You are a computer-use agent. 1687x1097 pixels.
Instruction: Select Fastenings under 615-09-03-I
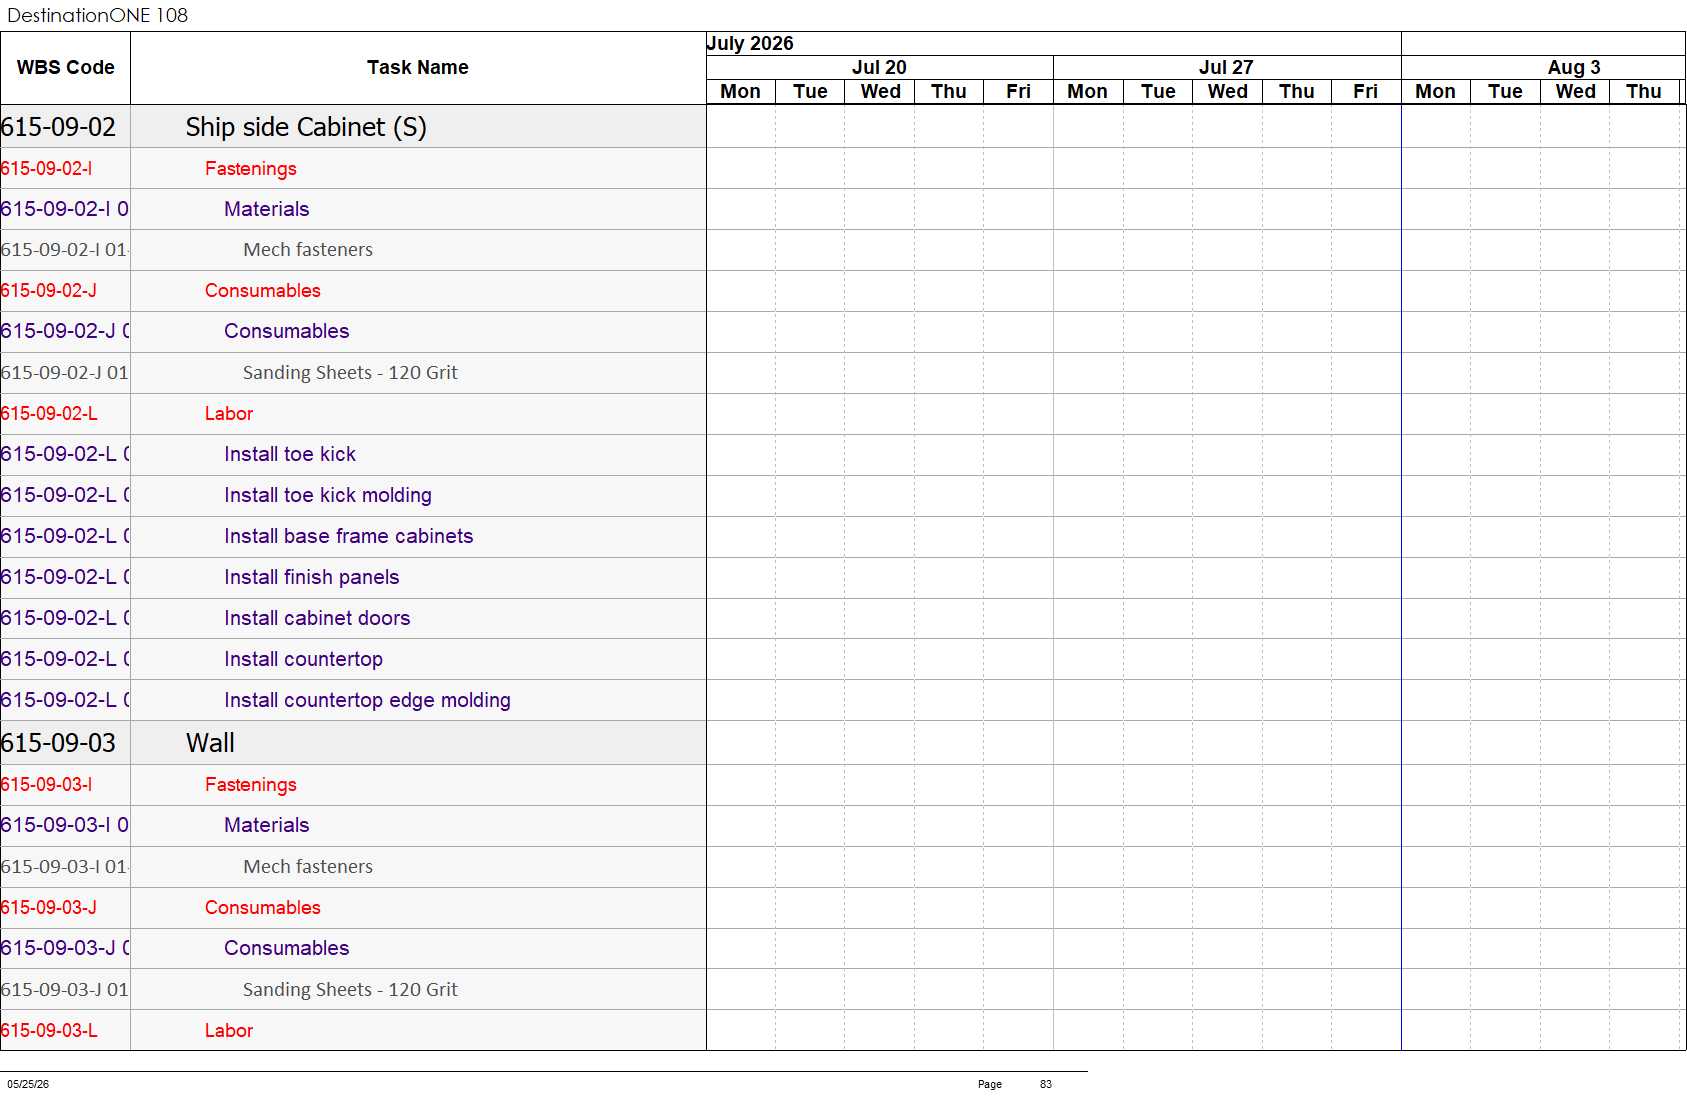250,784
